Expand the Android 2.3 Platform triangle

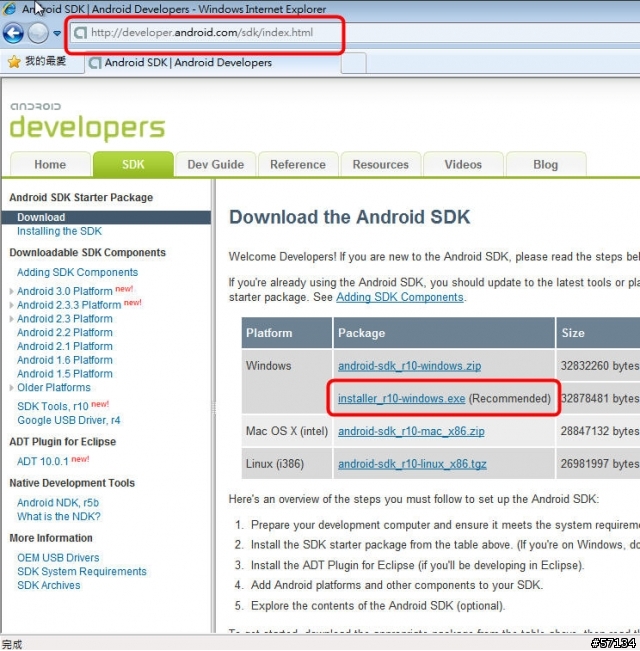[12, 319]
